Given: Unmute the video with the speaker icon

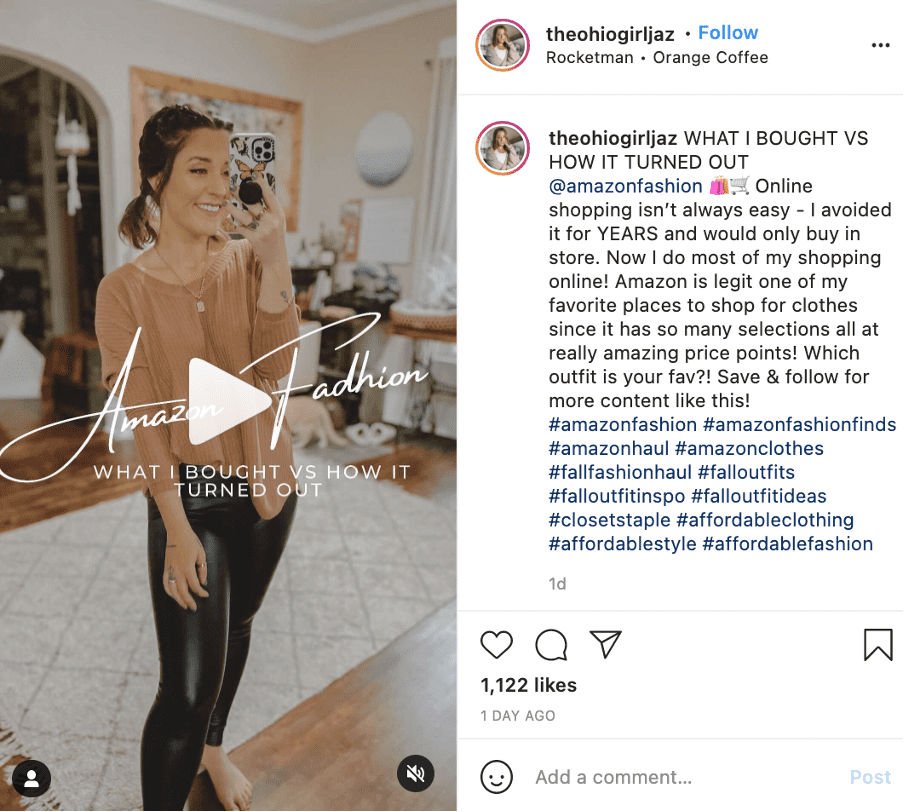Looking at the screenshot, I should [x=415, y=773].
